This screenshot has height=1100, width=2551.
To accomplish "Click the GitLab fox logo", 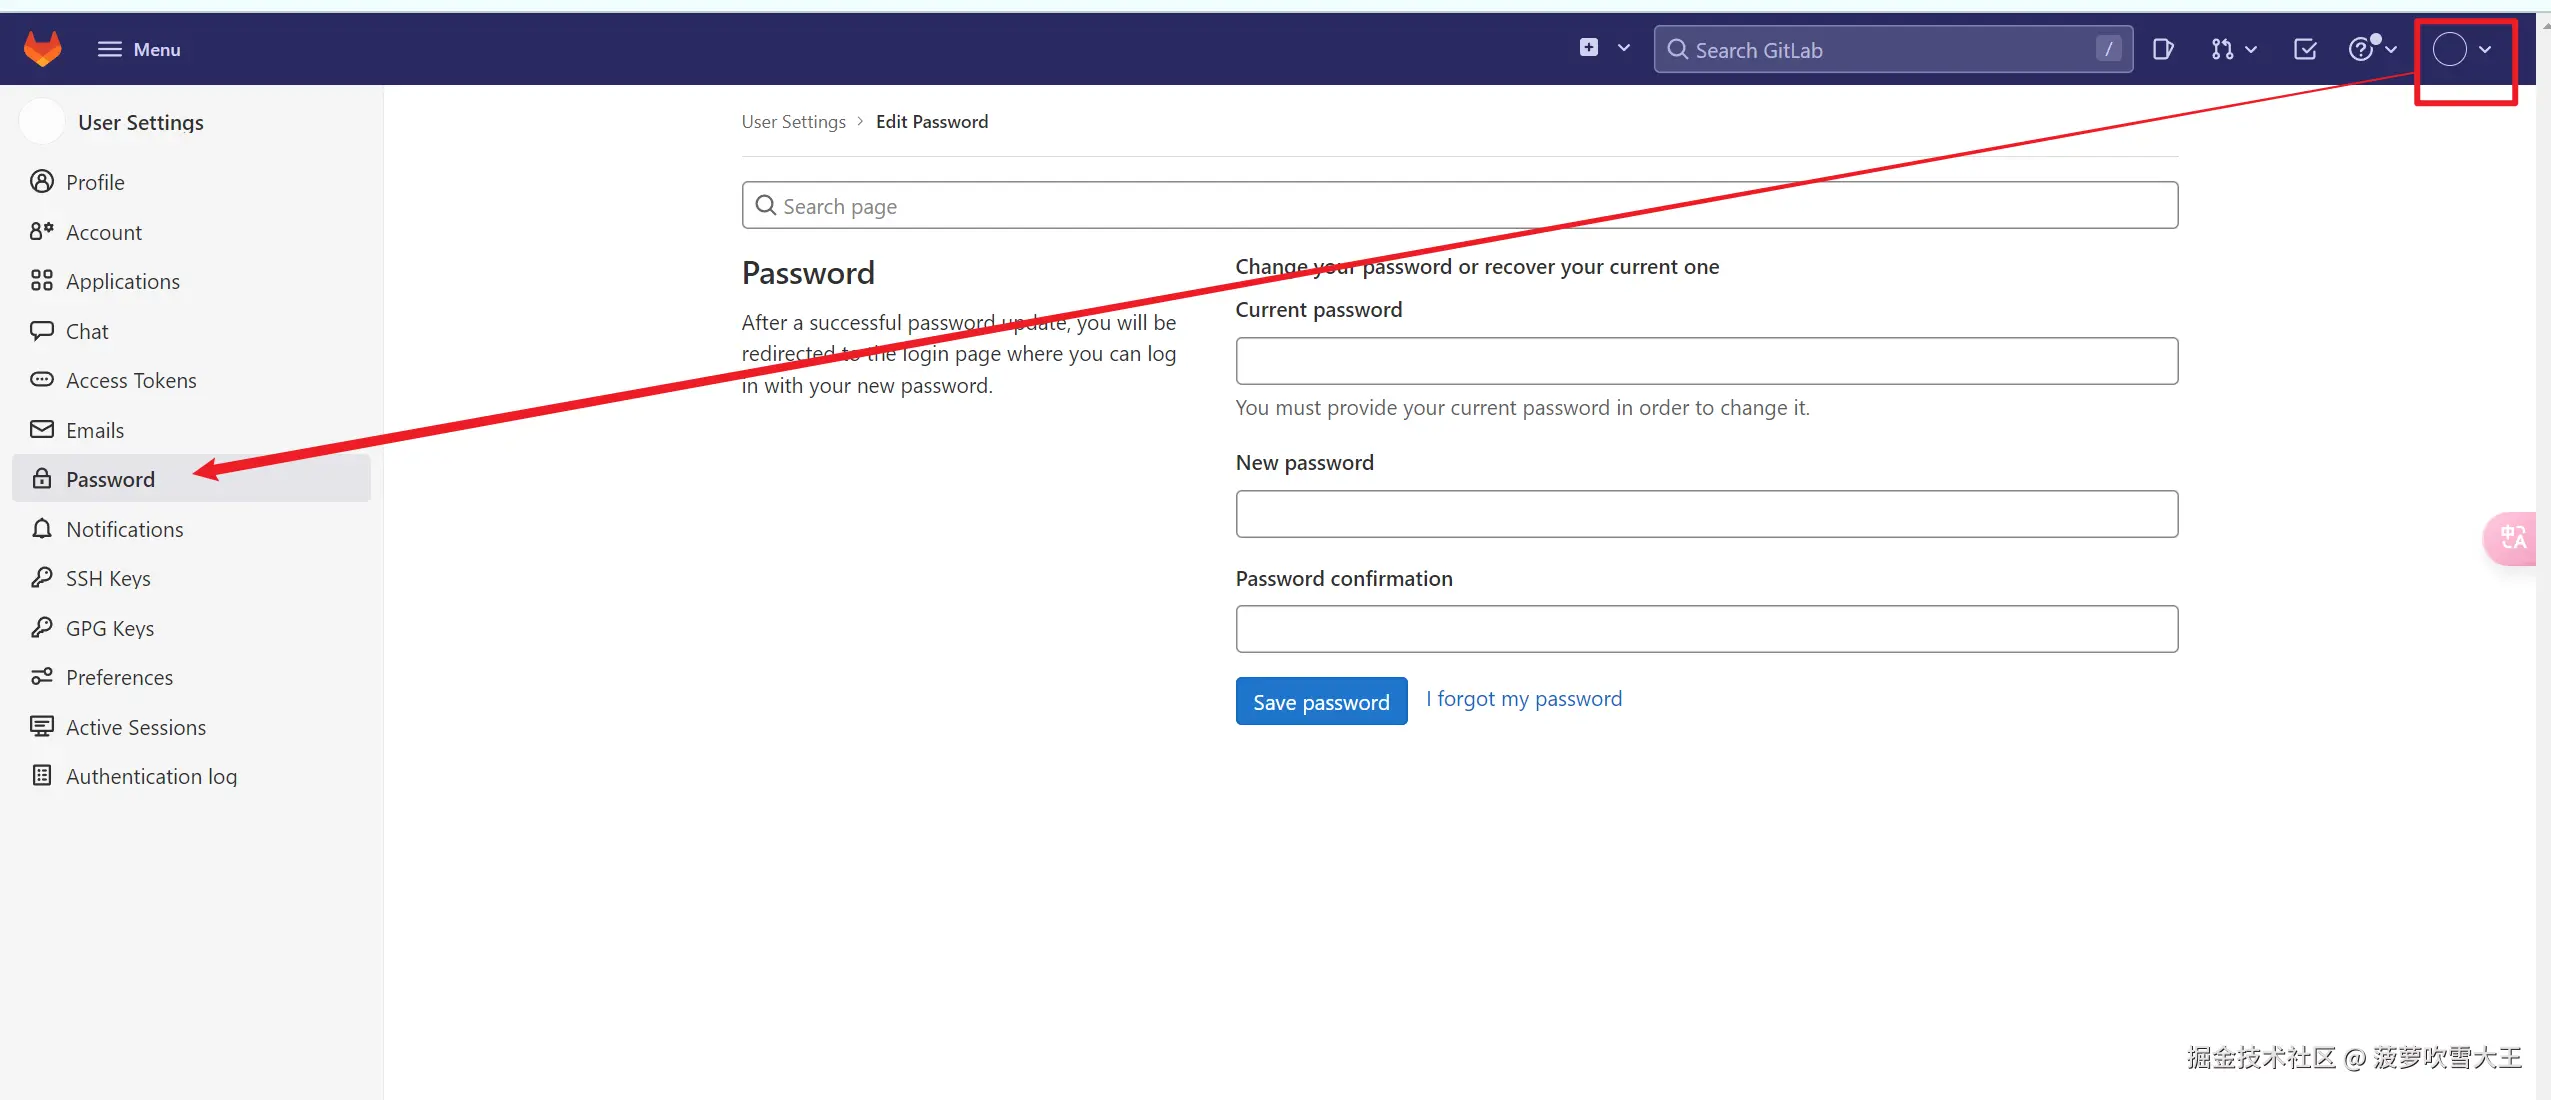I will (42, 48).
